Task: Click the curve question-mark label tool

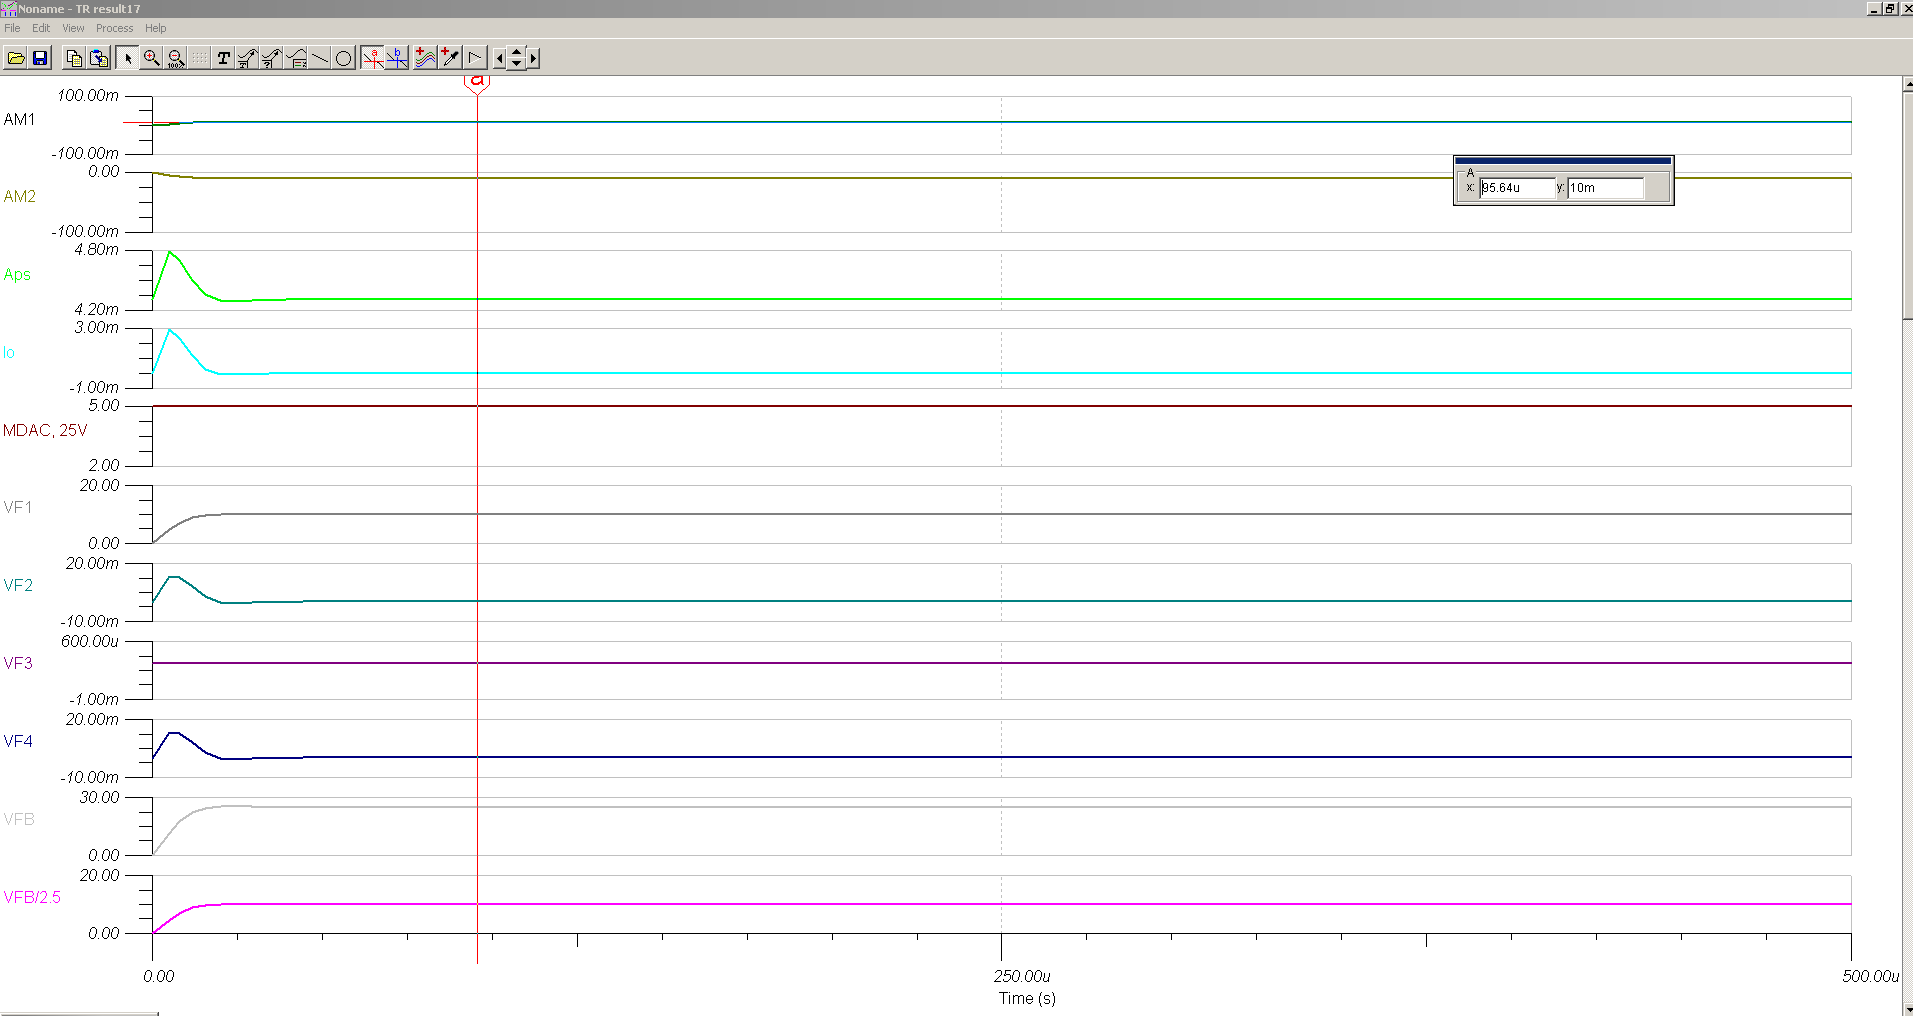Action: click(x=271, y=58)
